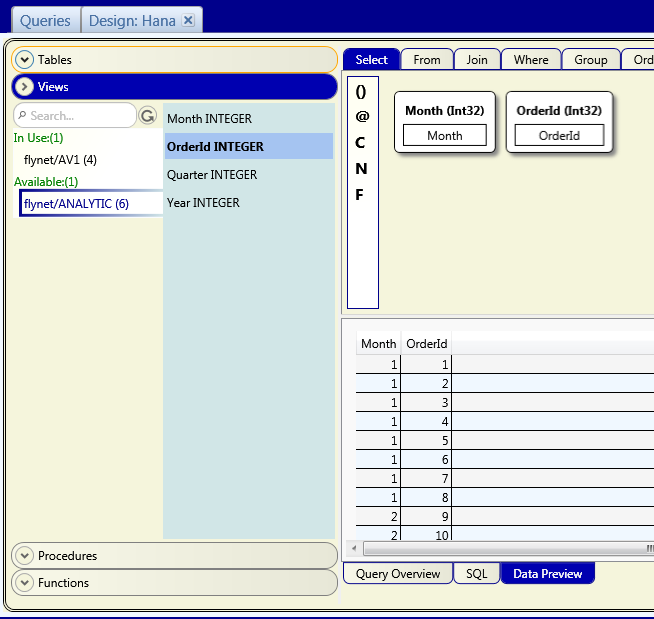This screenshot has height=619, width=654.
Task: Select the Year INTEGER column
Action: 249,203
